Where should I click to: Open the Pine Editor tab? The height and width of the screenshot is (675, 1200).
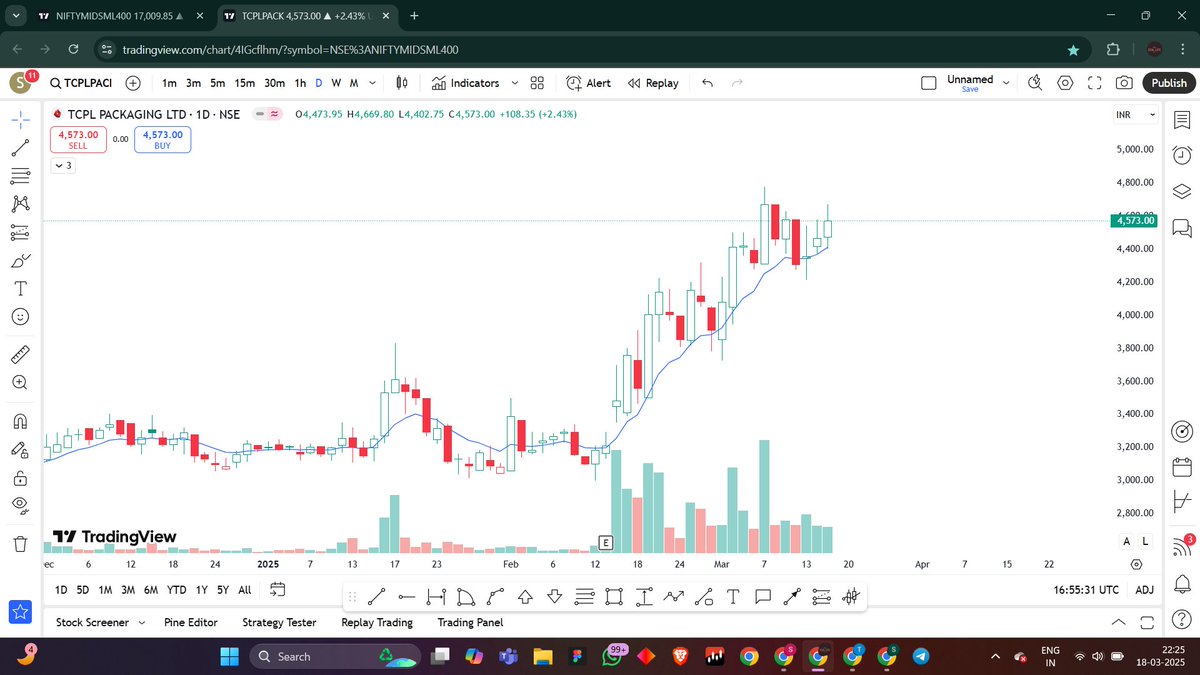[190, 622]
